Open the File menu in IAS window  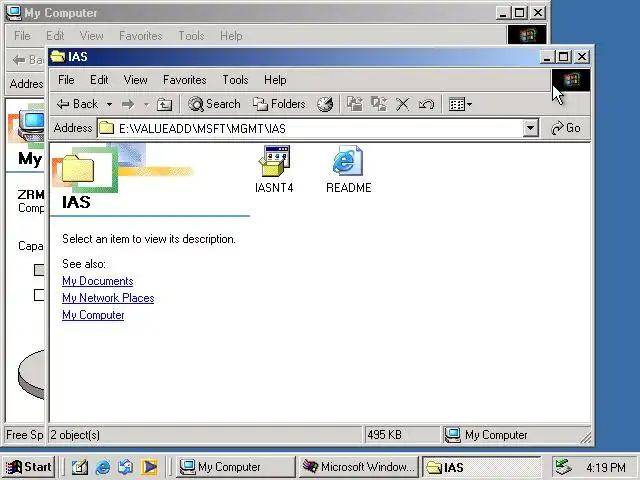coord(66,80)
